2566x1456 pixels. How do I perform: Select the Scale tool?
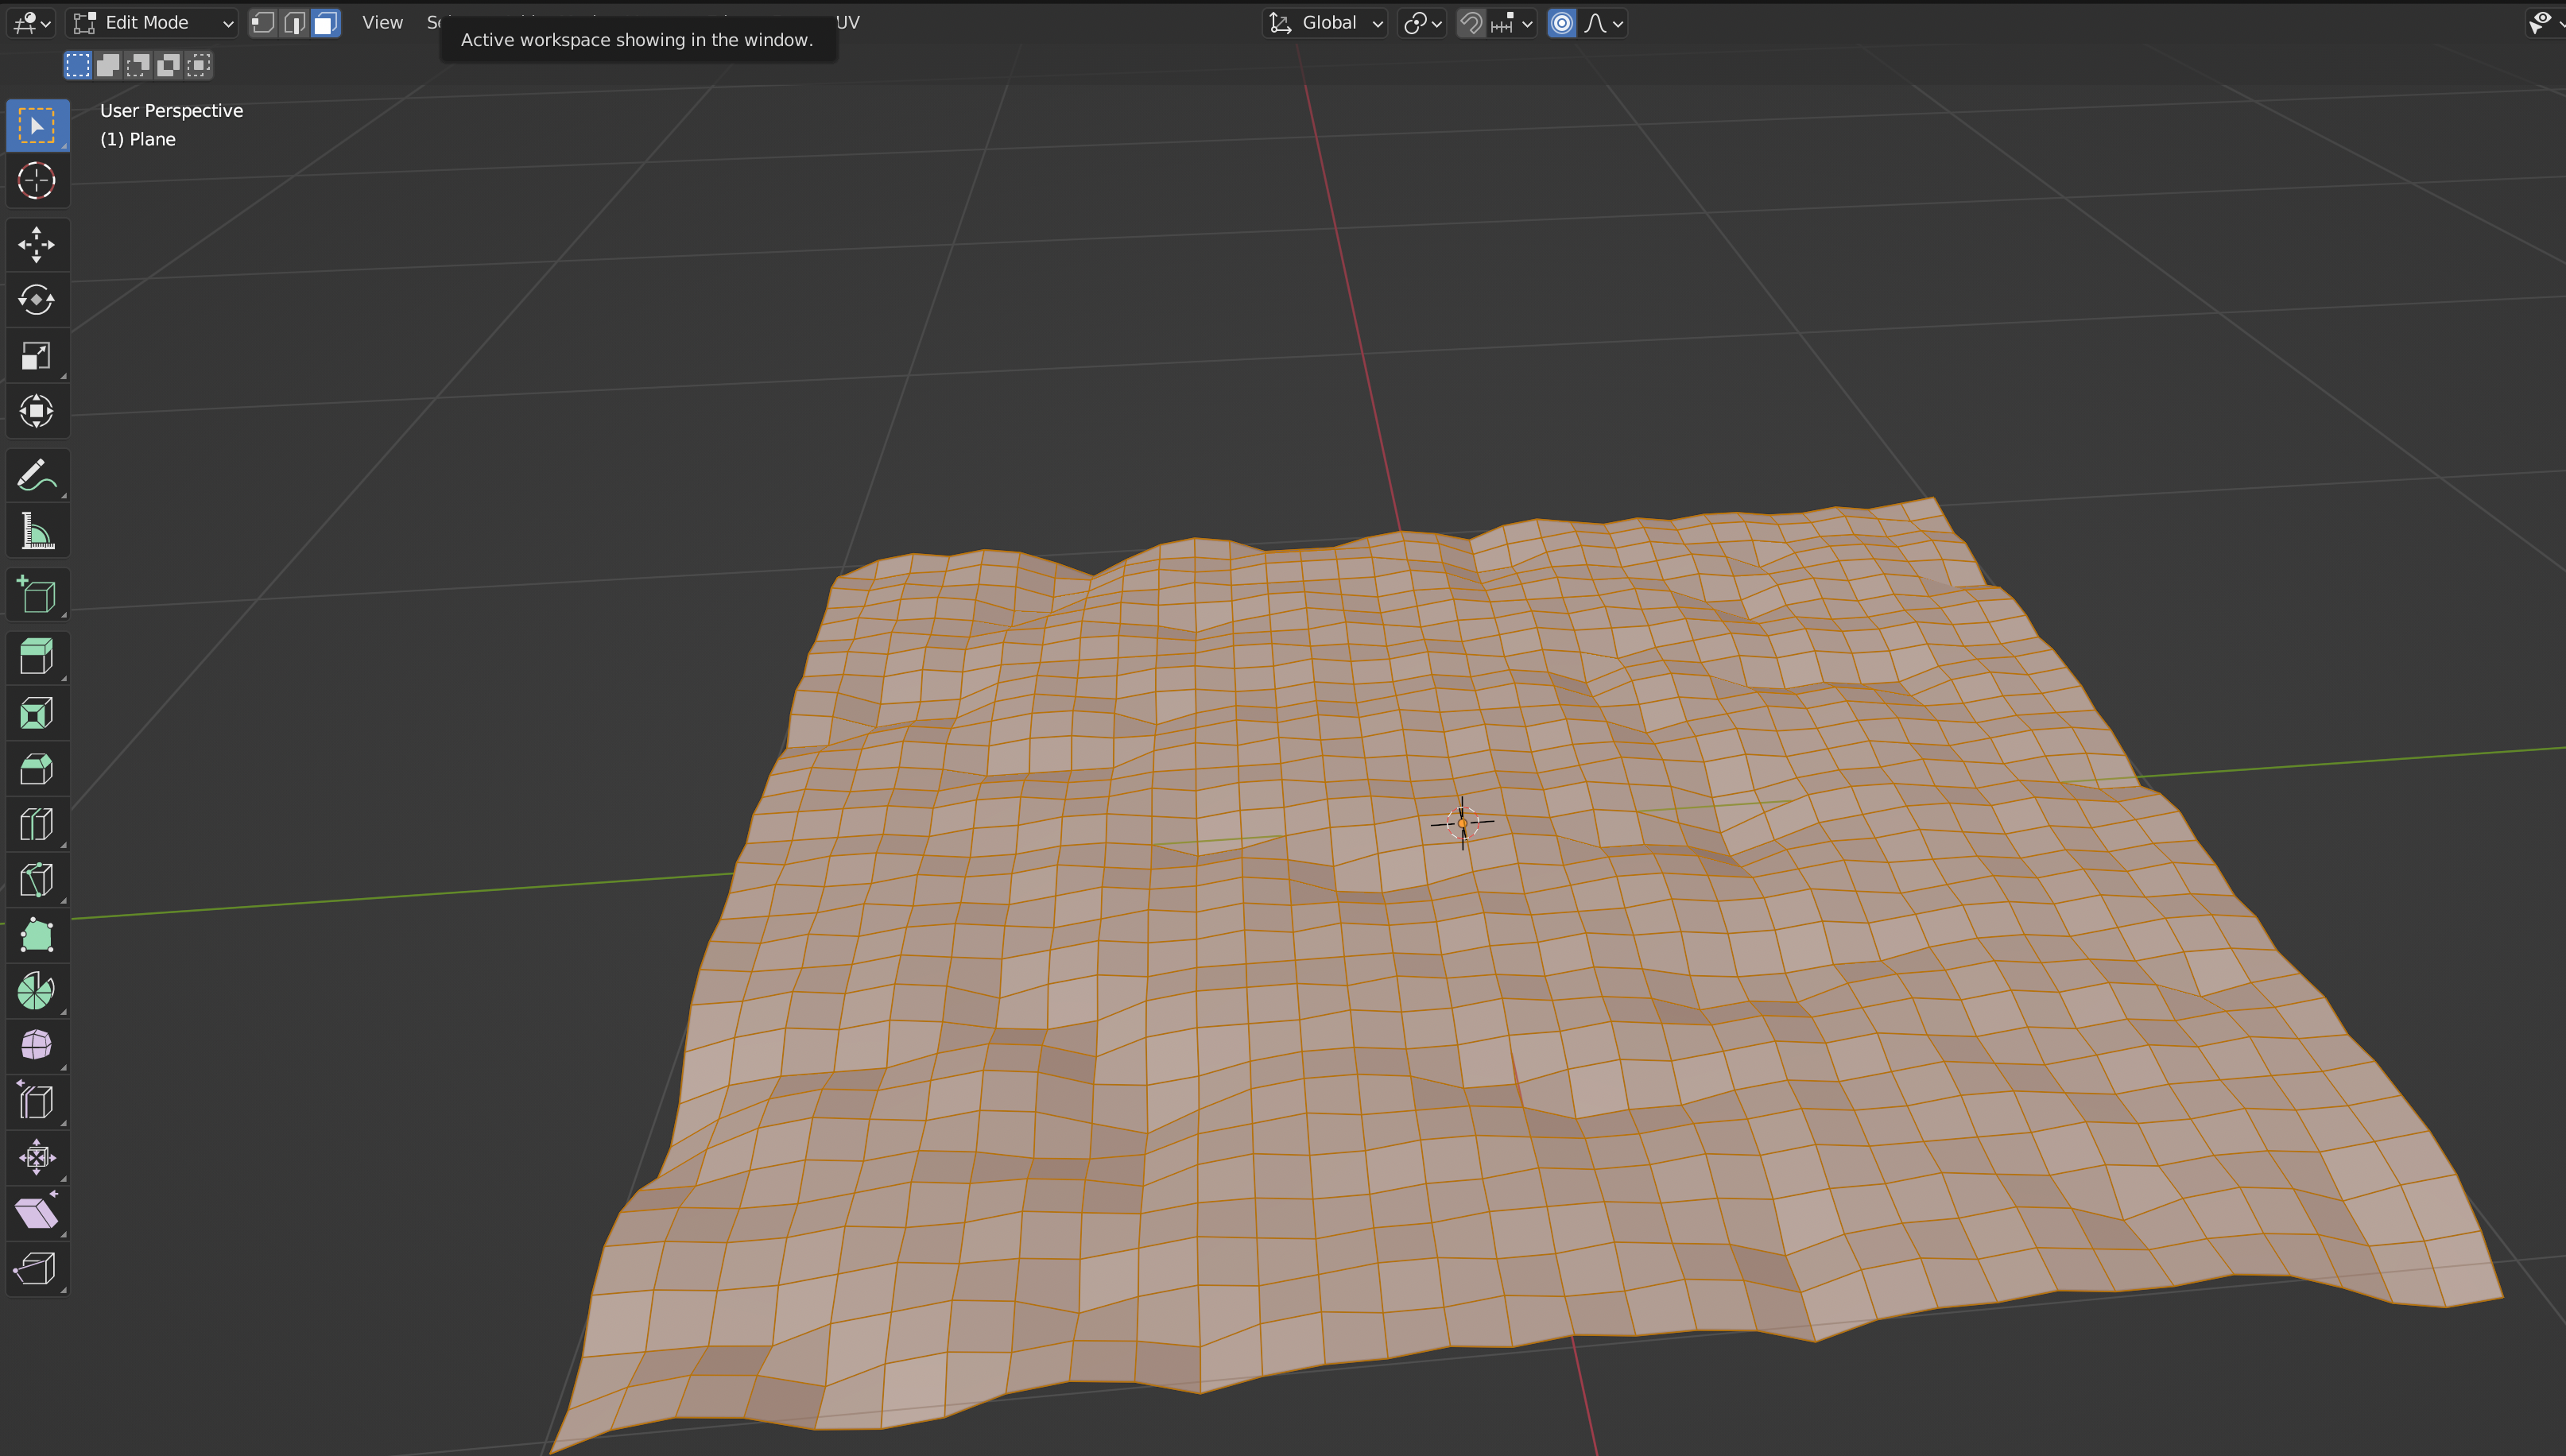37,356
